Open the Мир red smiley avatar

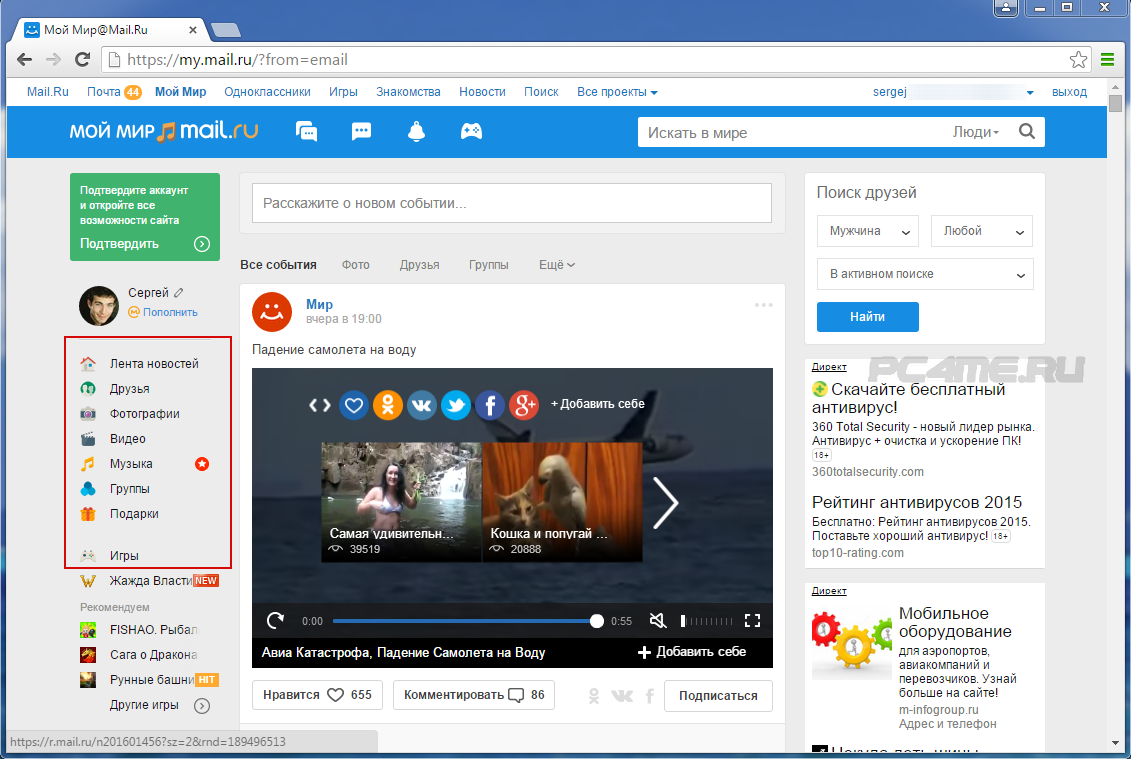(x=272, y=312)
